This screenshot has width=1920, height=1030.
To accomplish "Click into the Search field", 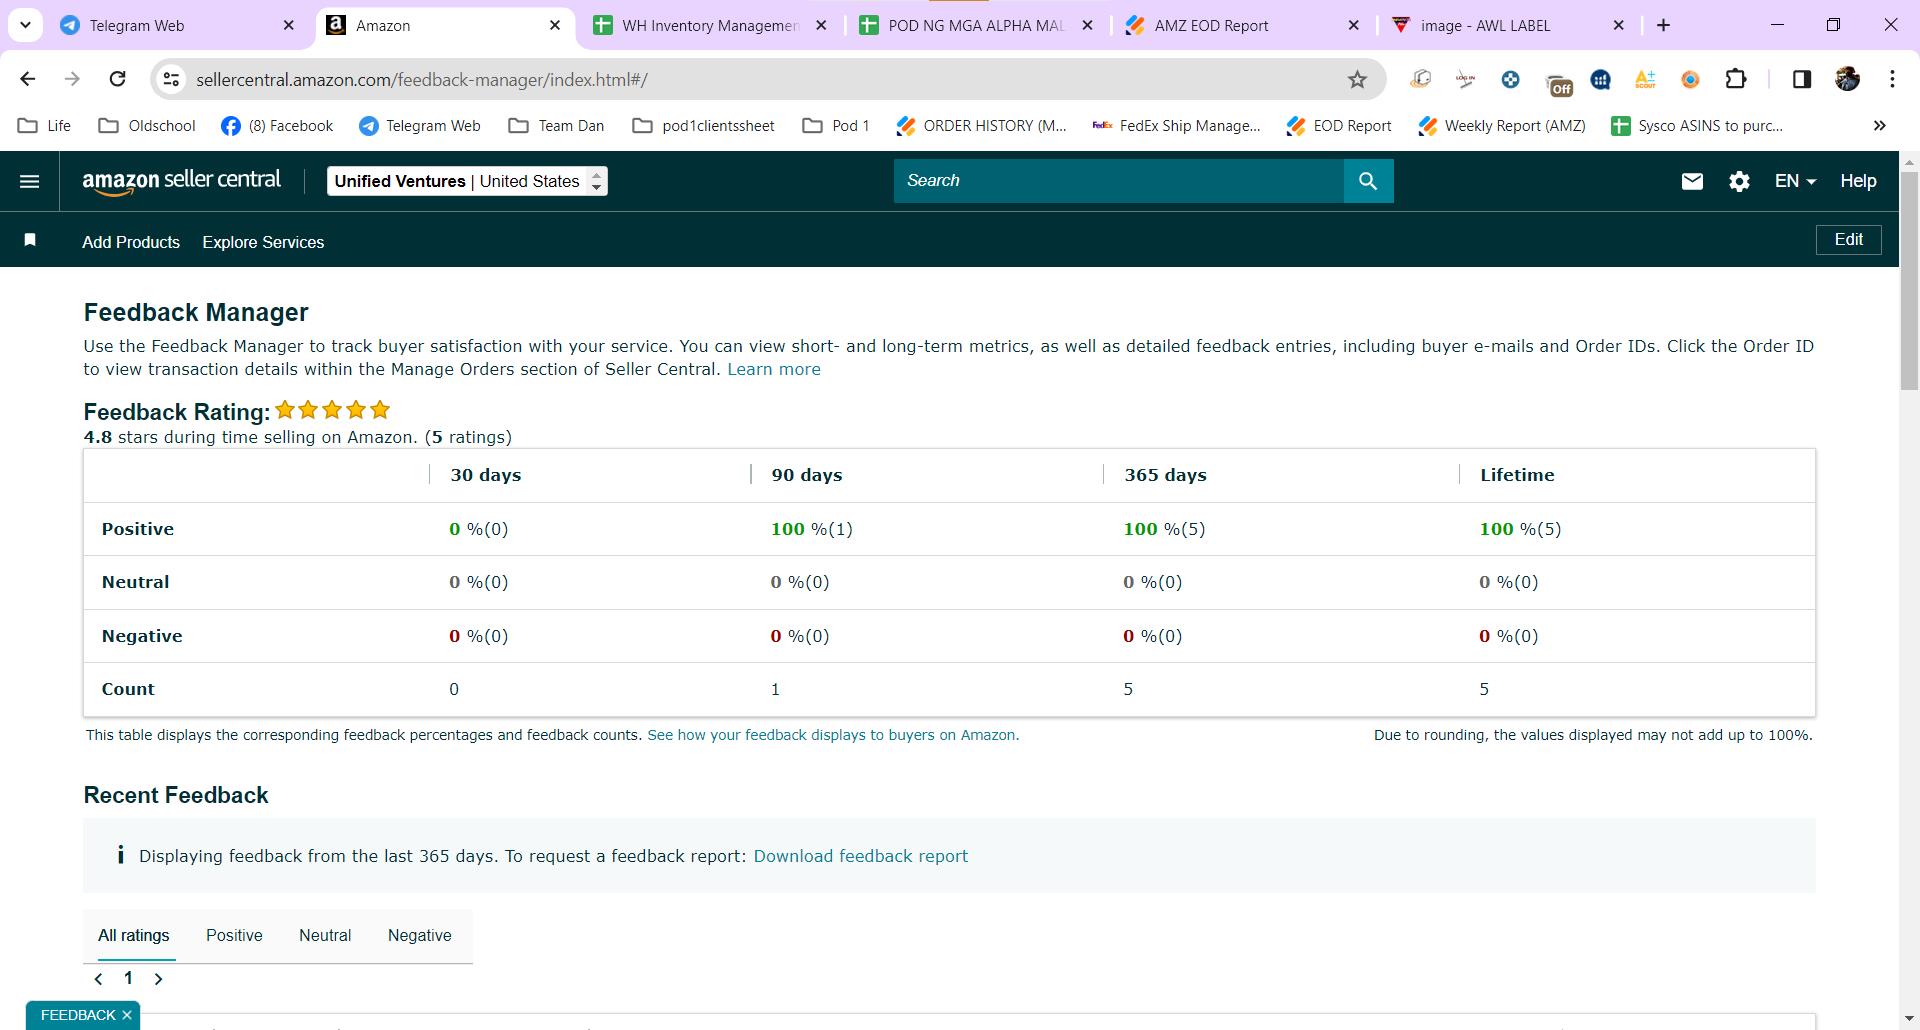I will [x=1119, y=181].
